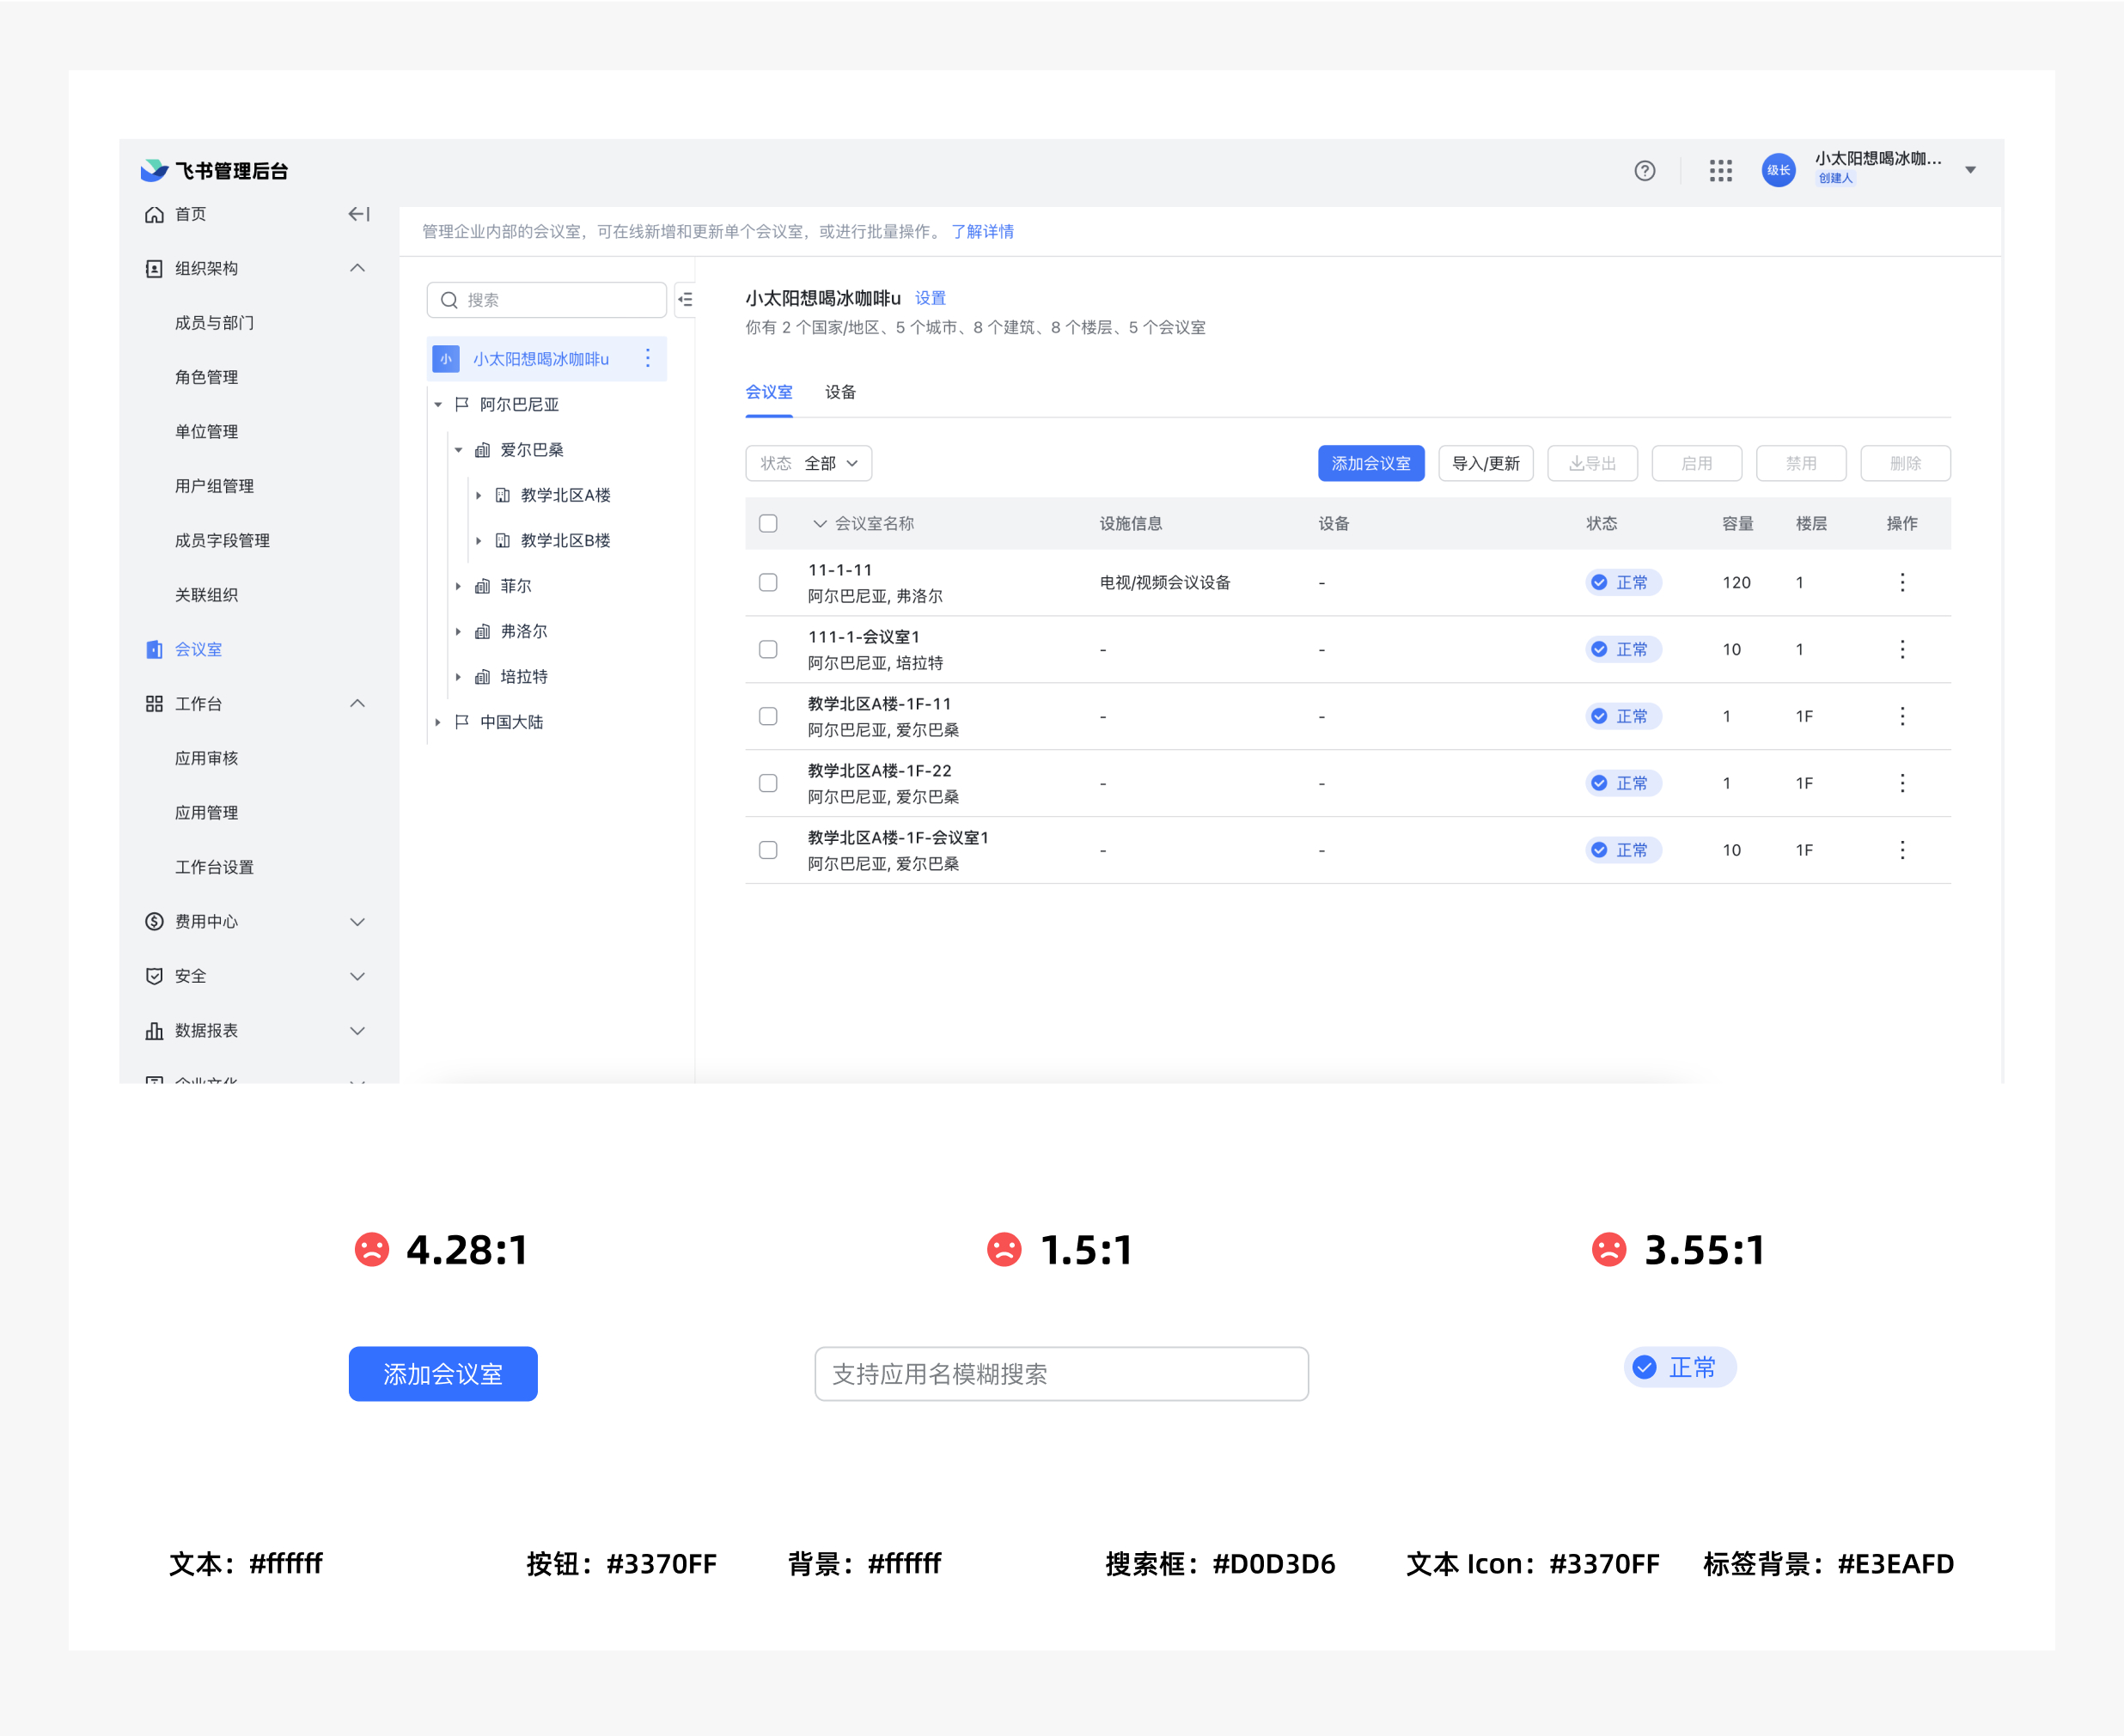
Task: Expand the 菲尔 tree node arrow
Action: 458,586
